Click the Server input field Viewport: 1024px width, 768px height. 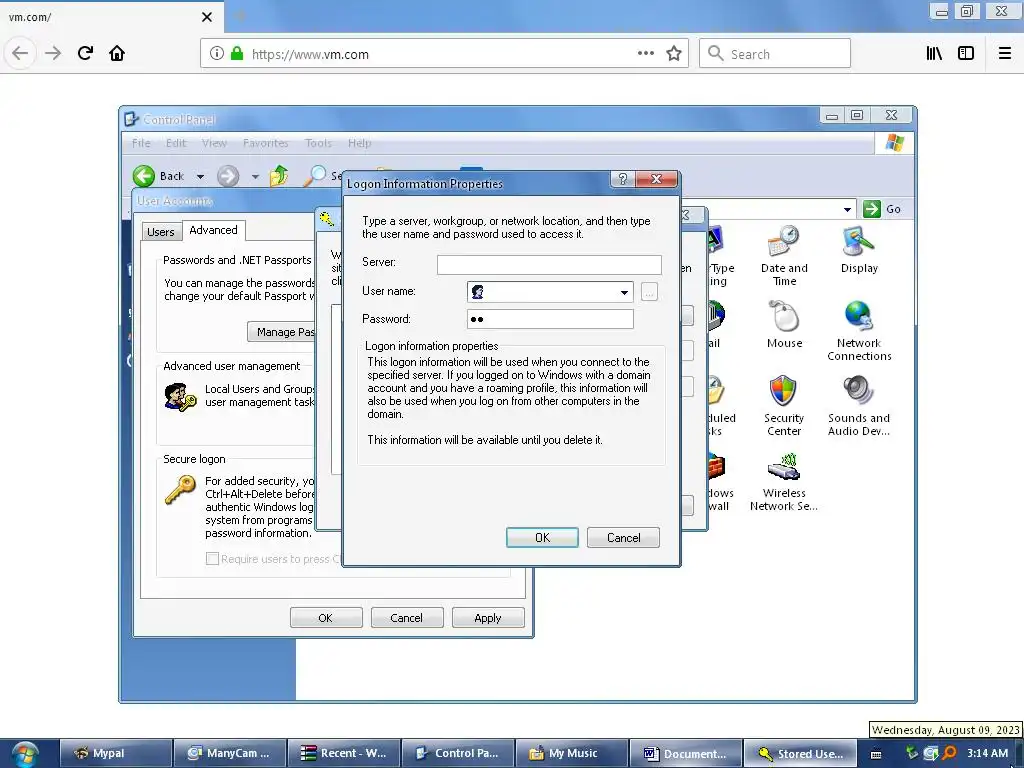(x=549, y=264)
